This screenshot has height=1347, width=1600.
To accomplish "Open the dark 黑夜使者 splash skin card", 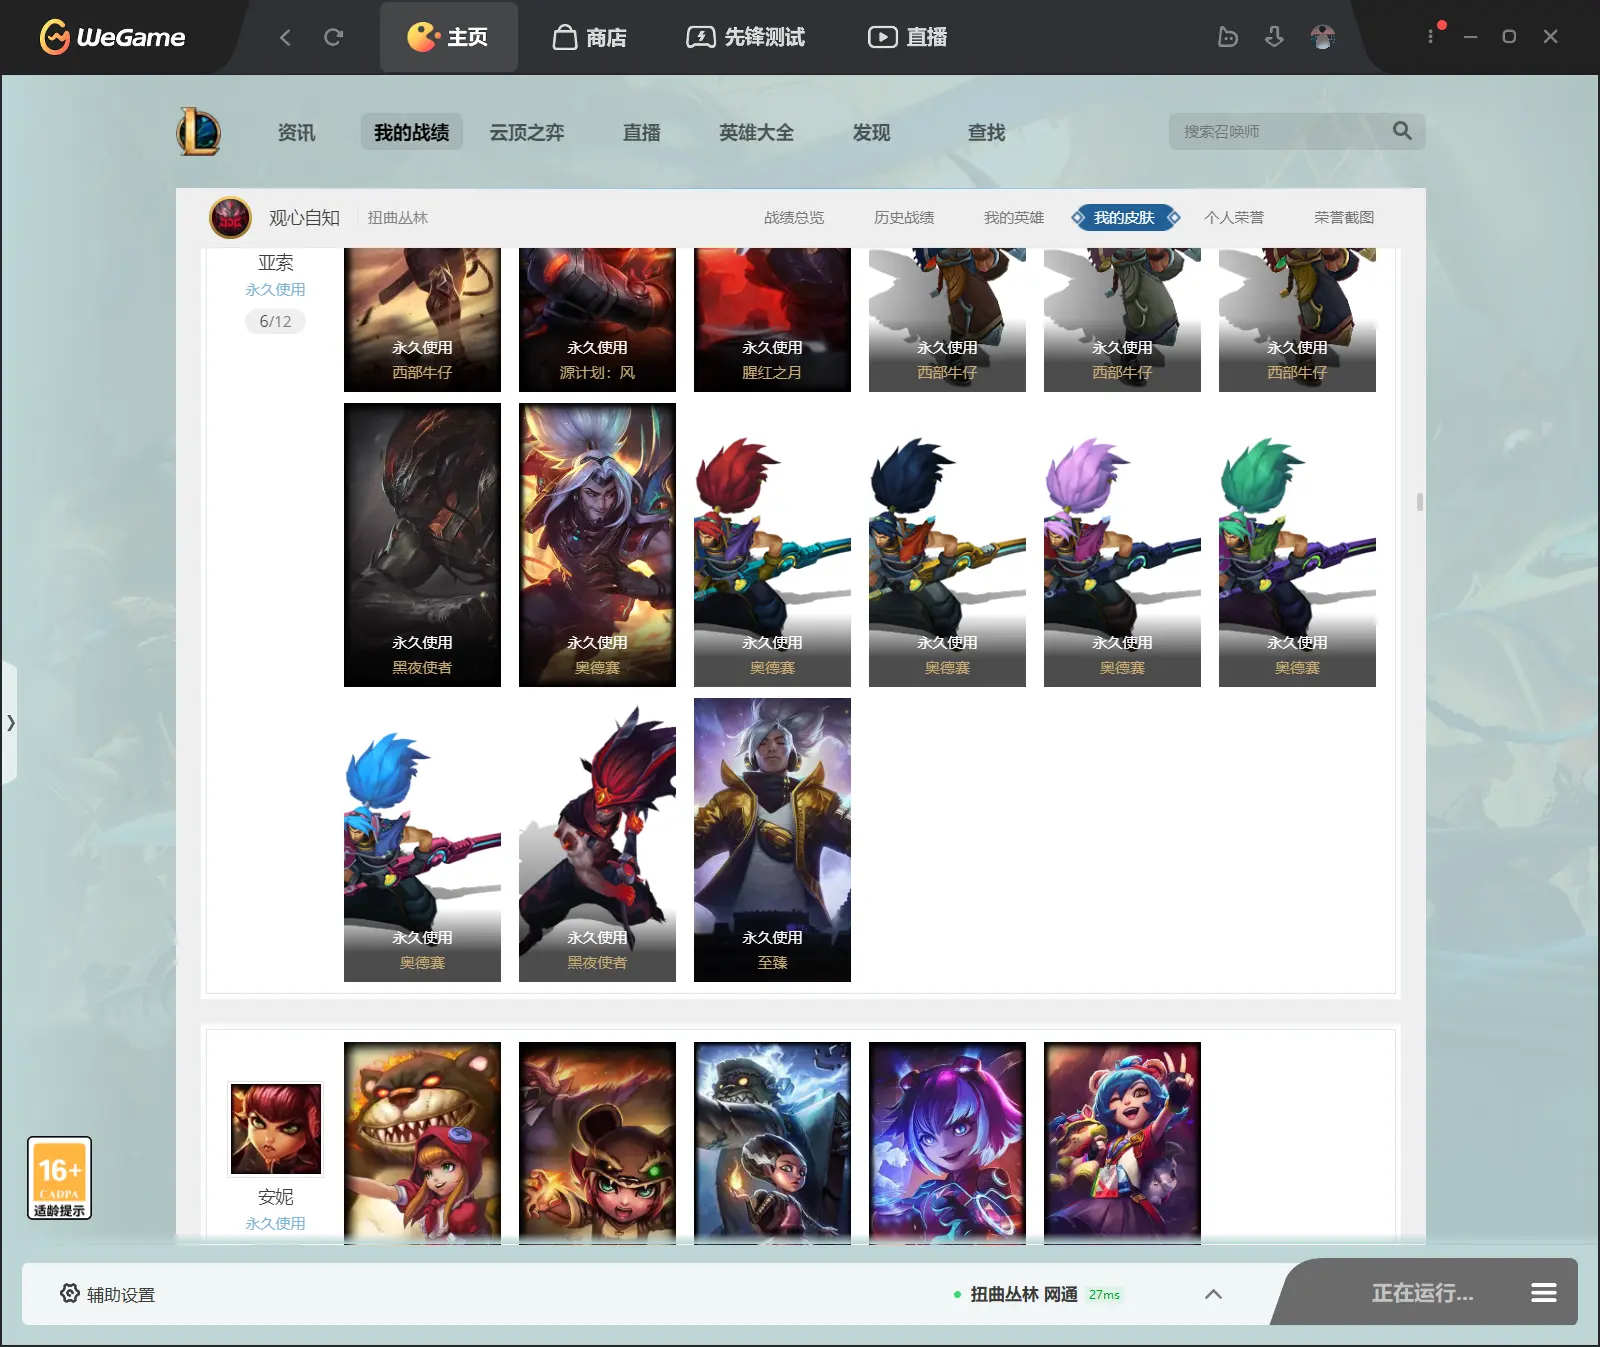I will [422, 545].
